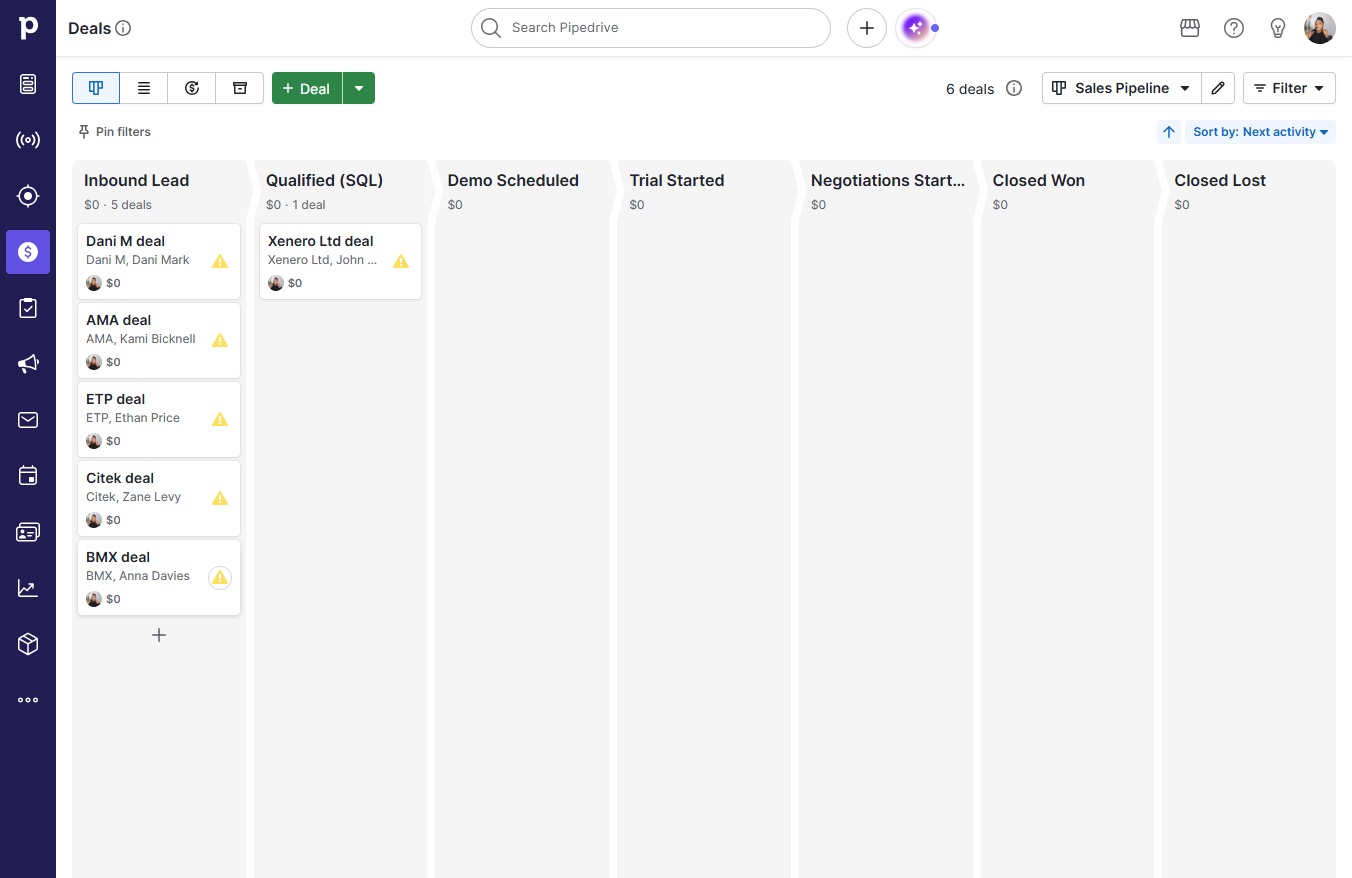This screenshot has height=878, width=1352.
Task: Open the Help question mark icon
Action: pos(1234,28)
